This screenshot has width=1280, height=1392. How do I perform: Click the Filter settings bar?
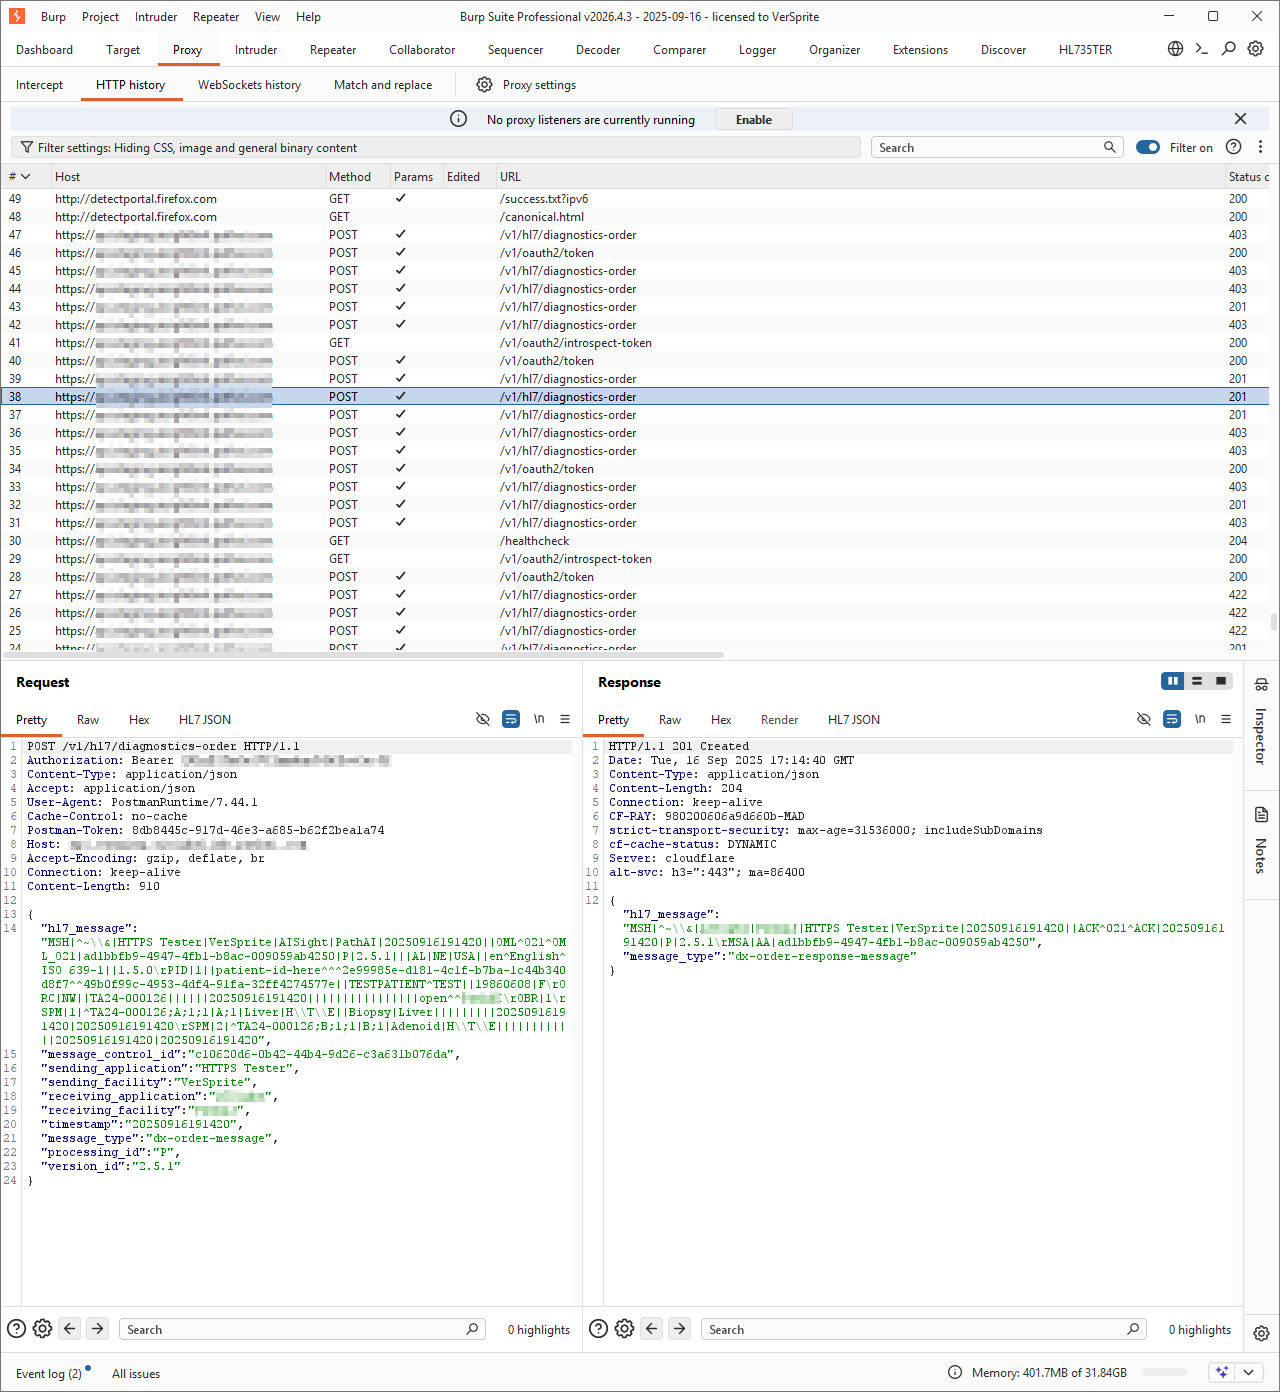point(436,147)
